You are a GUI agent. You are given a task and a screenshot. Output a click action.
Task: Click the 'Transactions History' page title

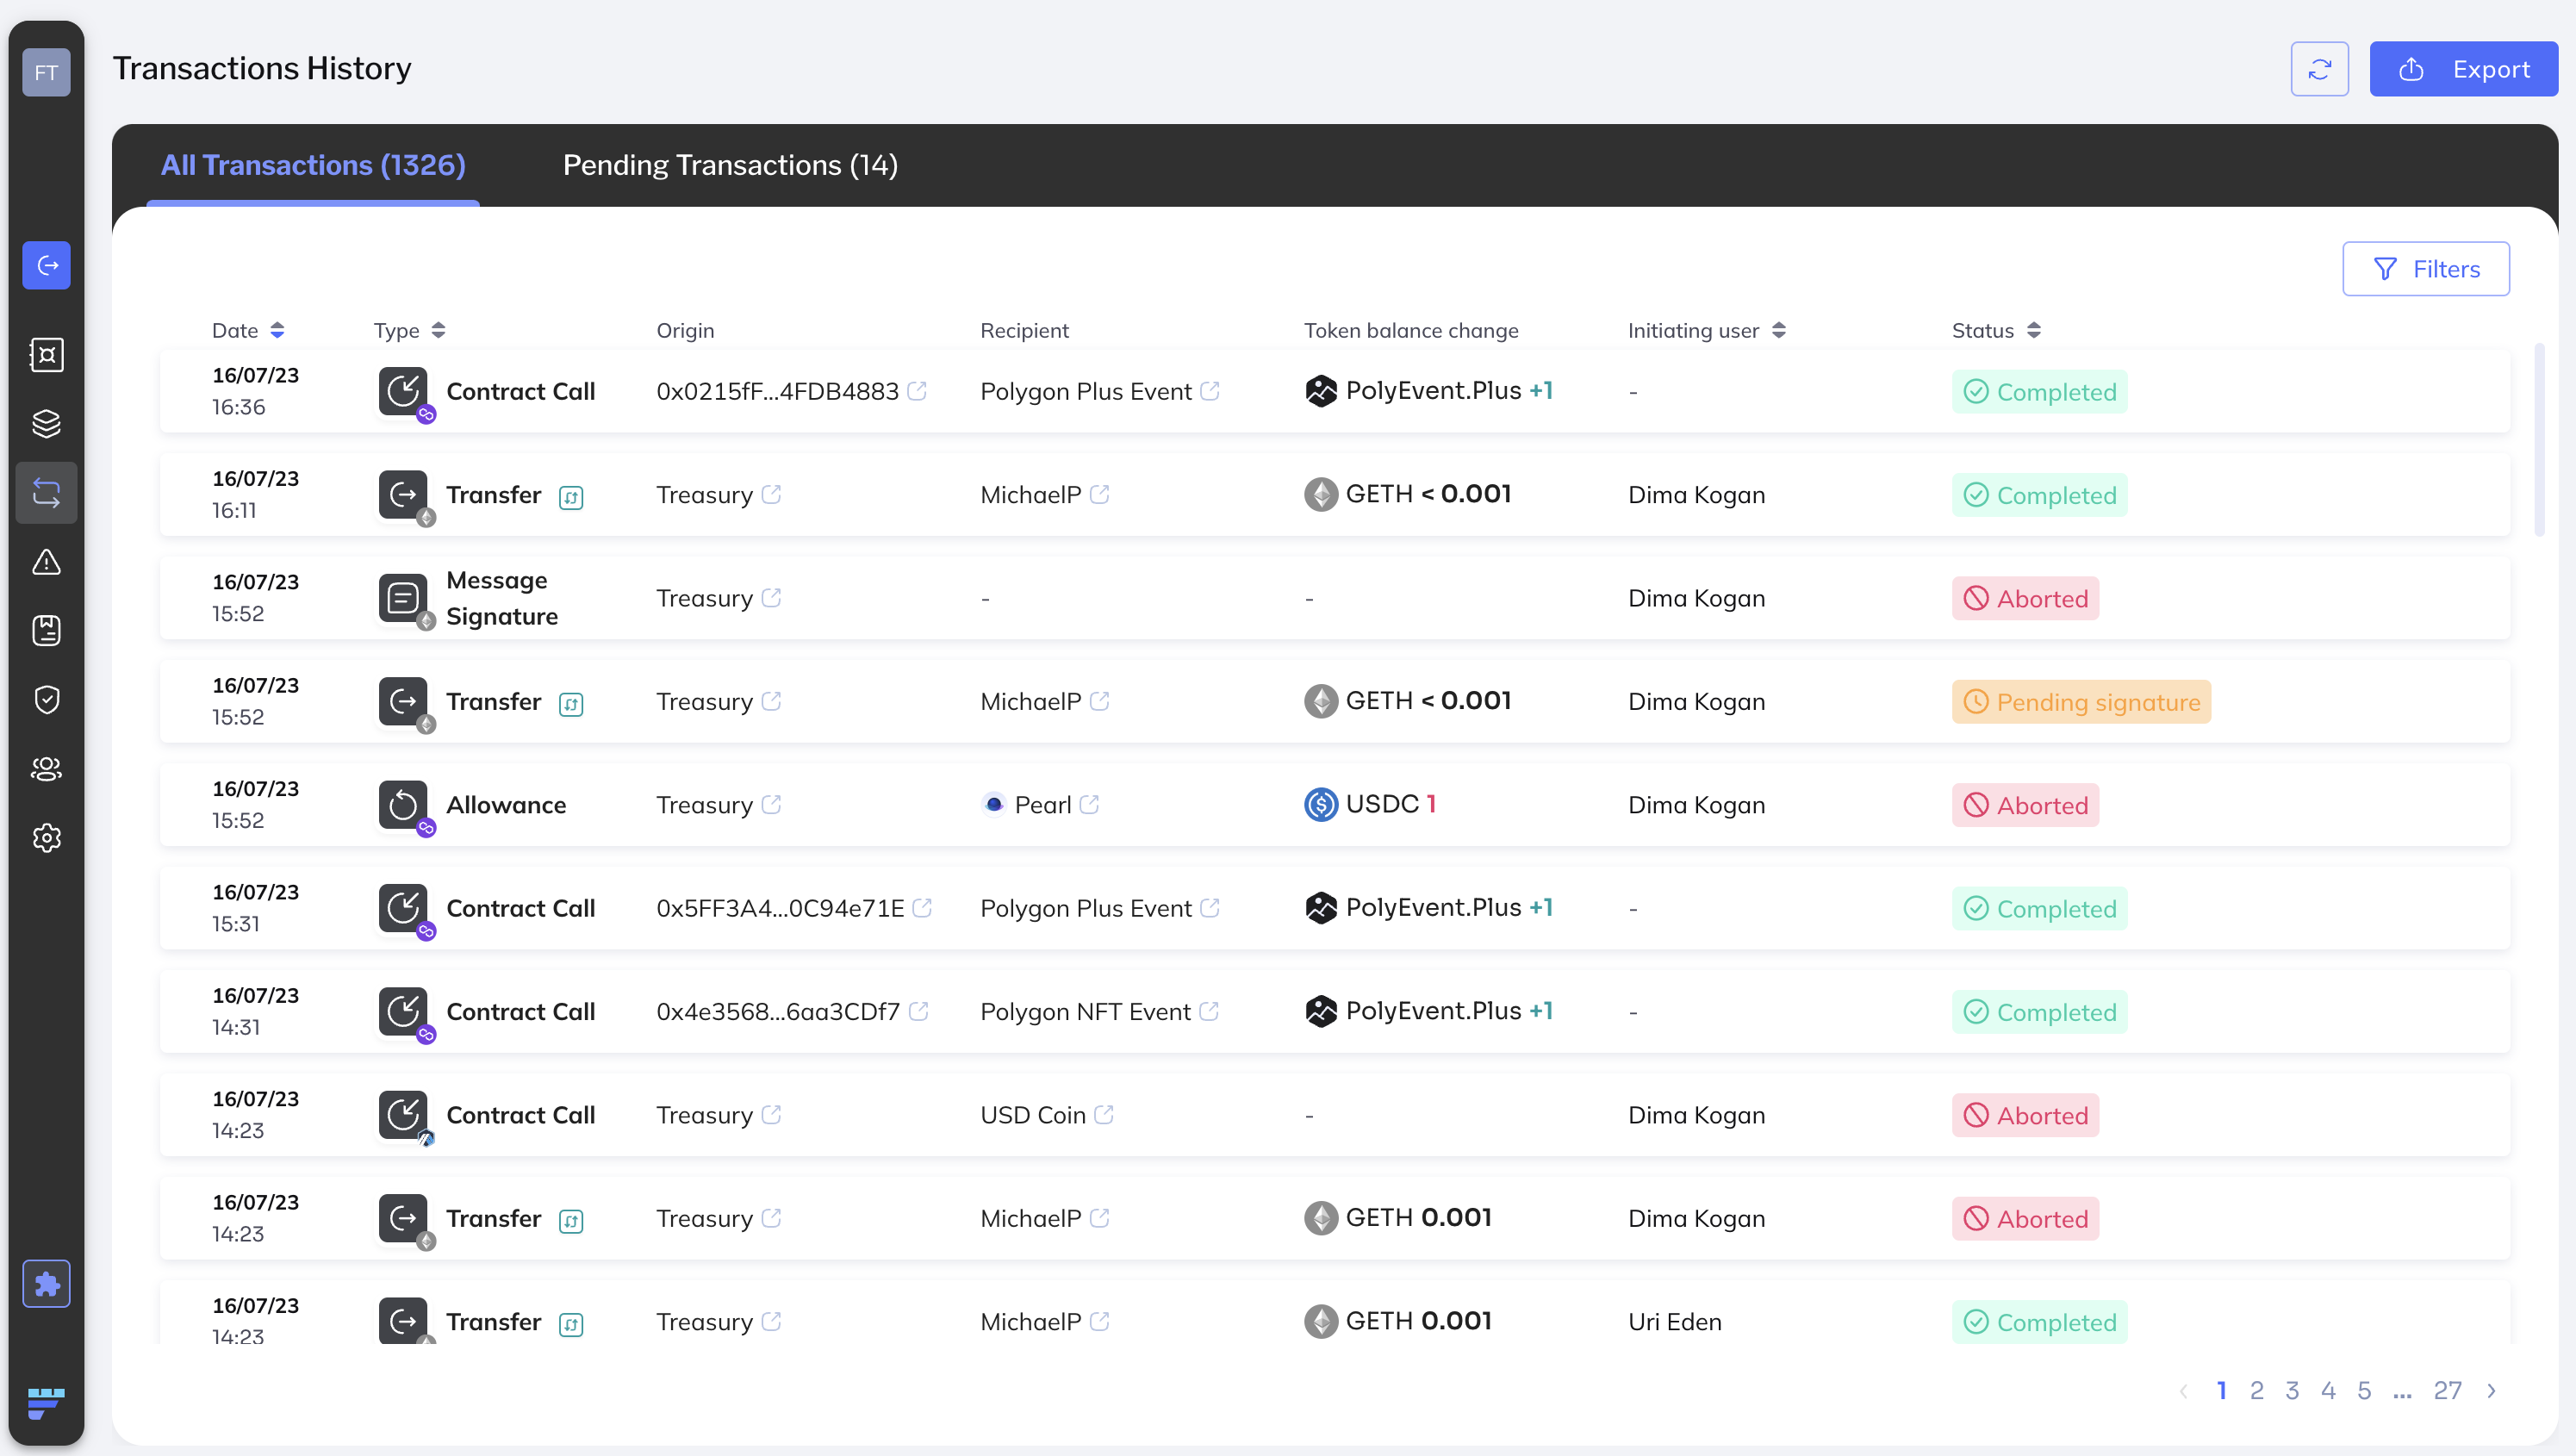point(262,68)
